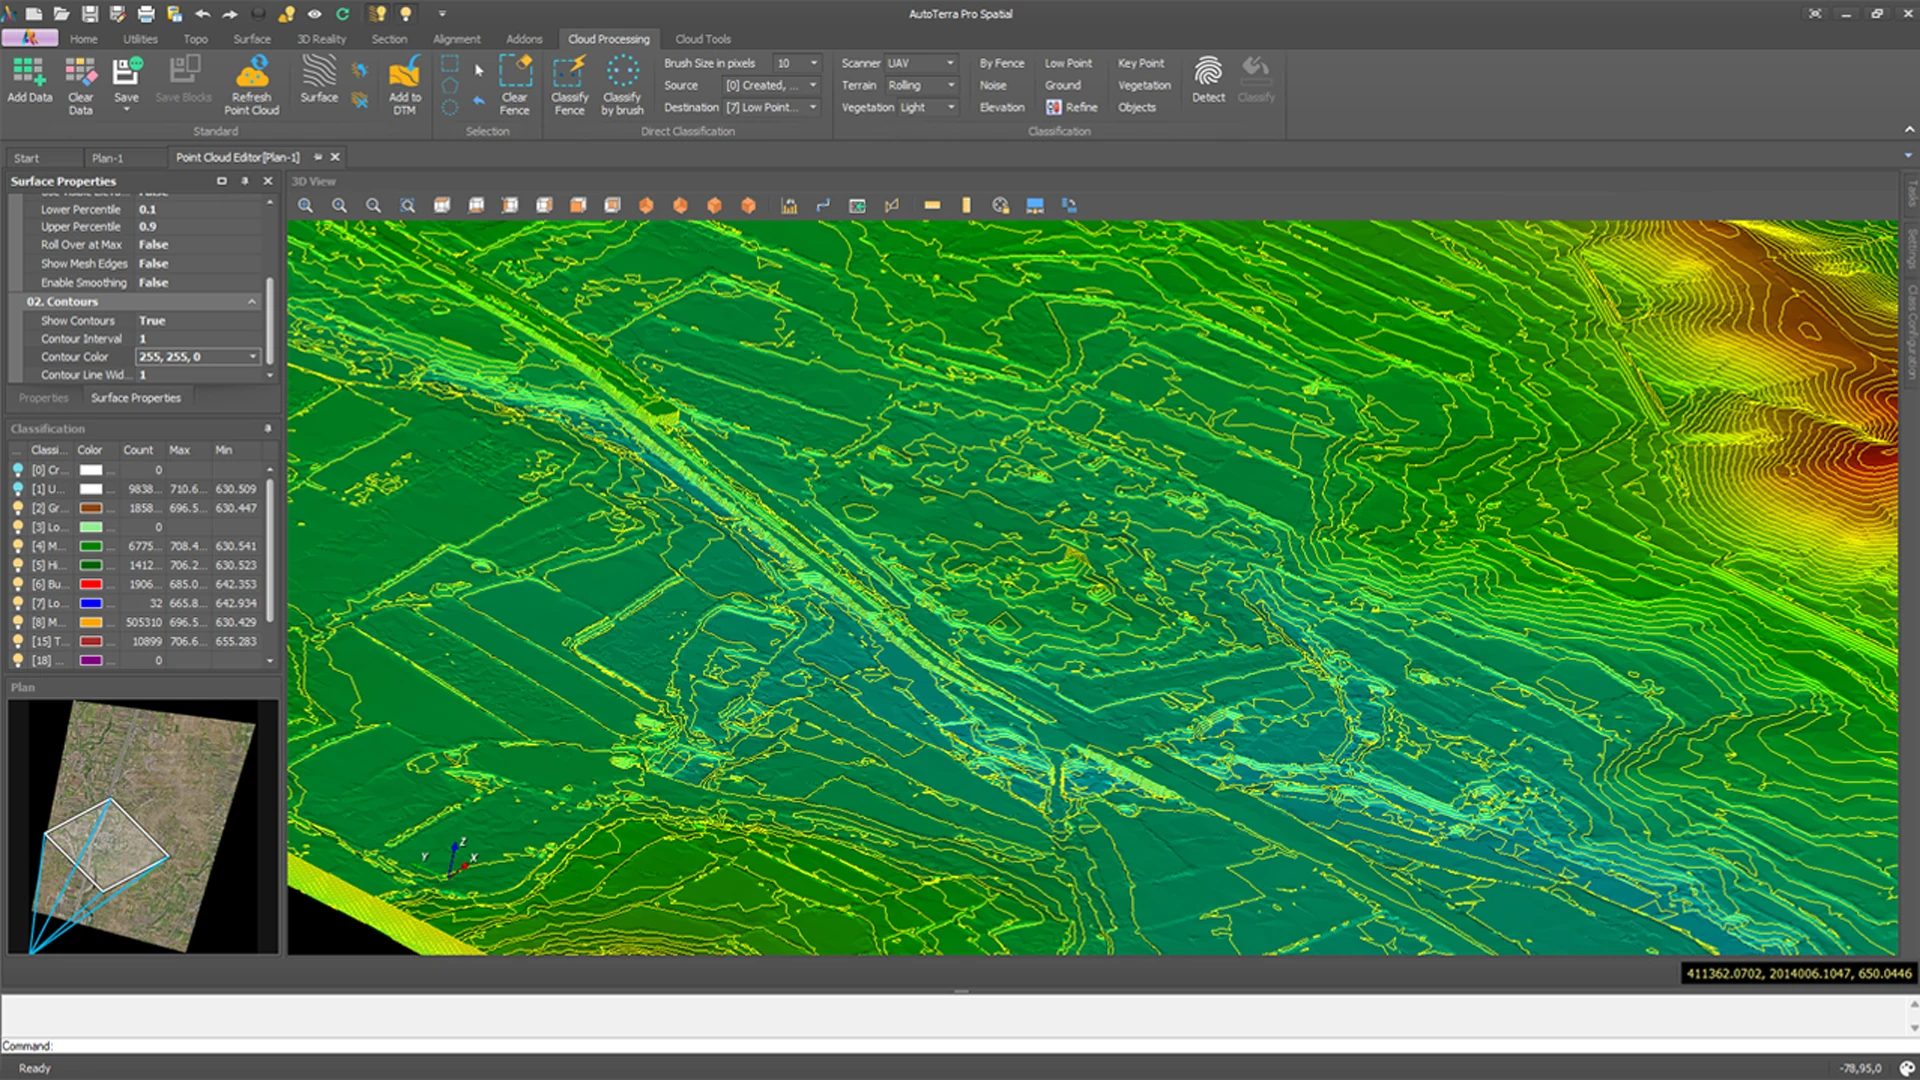The height and width of the screenshot is (1080, 1920).
Task: Switch to the Properties panel tab
Action: coord(44,398)
